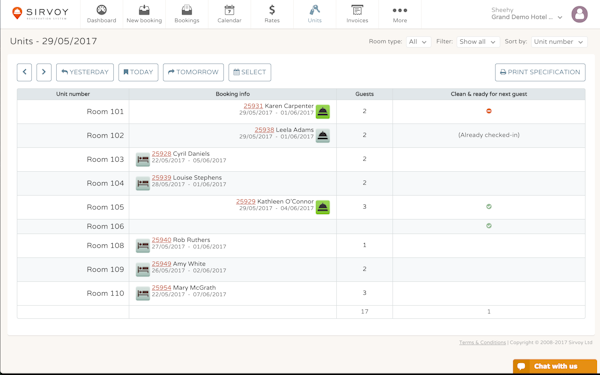Click the Already checked-in text for Room 102
The width and height of the screenshot is (600, 375).
[489, 135]
